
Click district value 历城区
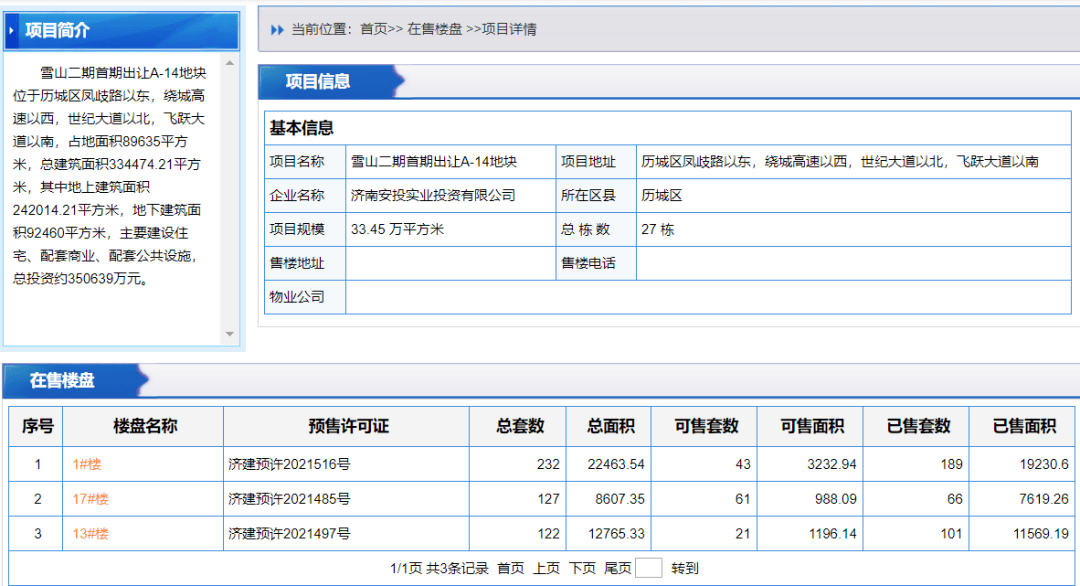pyautogui.click(x=662, y=196)
